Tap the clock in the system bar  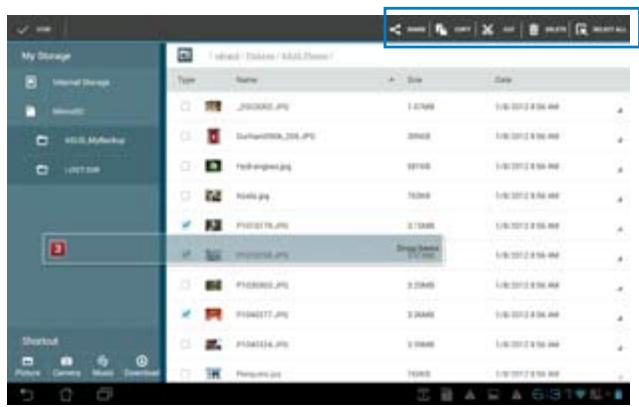pos(550,394)
